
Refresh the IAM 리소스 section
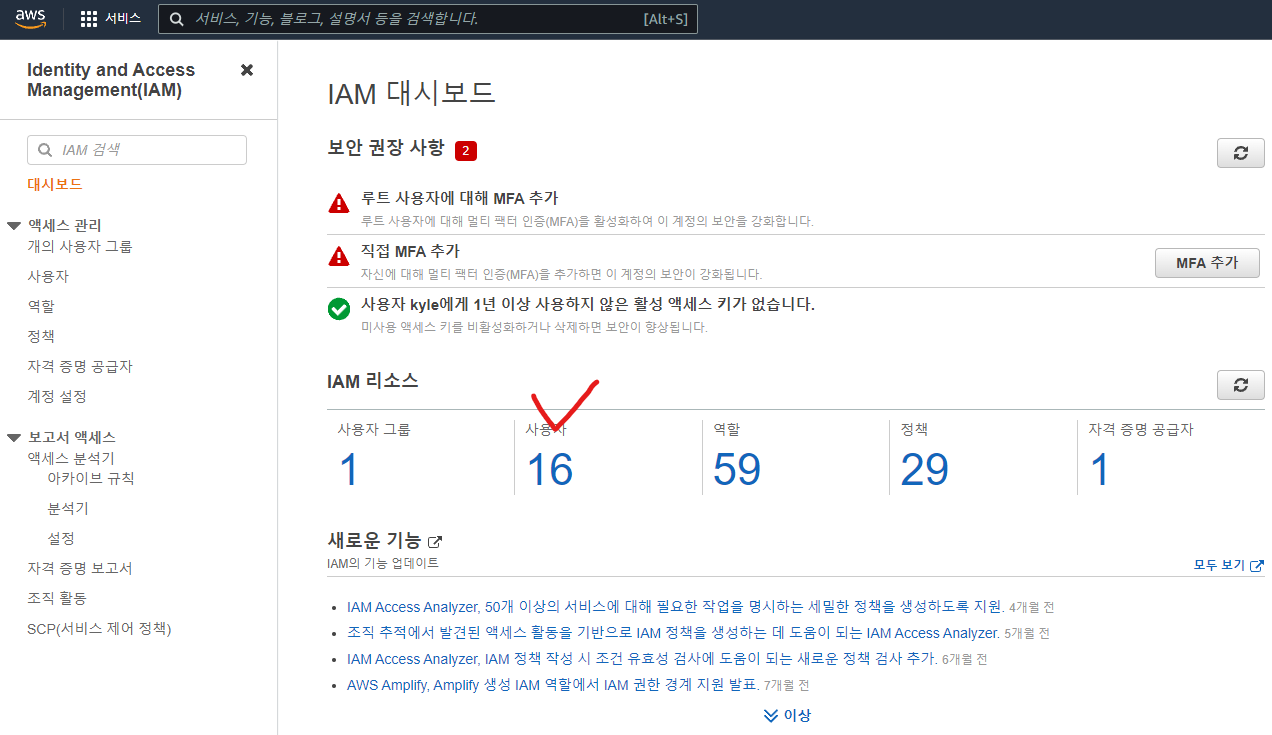pyautogui.click(x=1241, y=385)
